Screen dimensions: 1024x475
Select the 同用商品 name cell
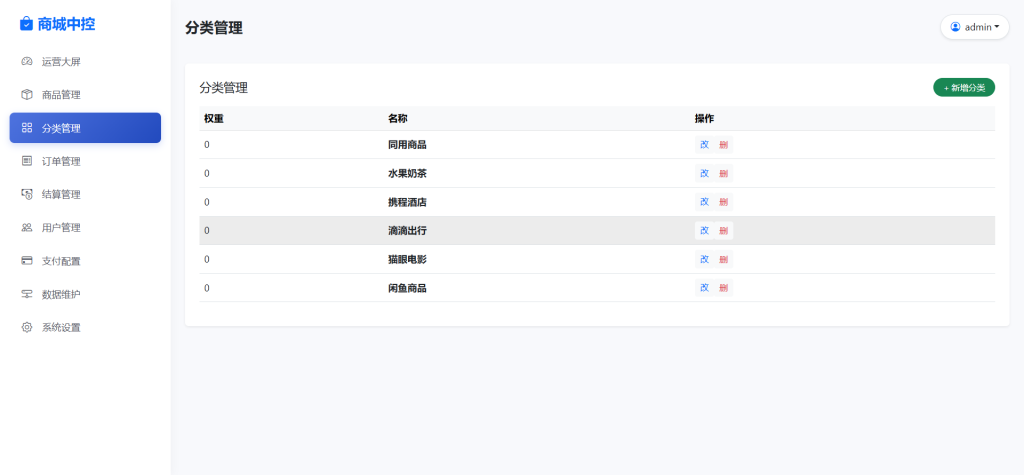407,145
